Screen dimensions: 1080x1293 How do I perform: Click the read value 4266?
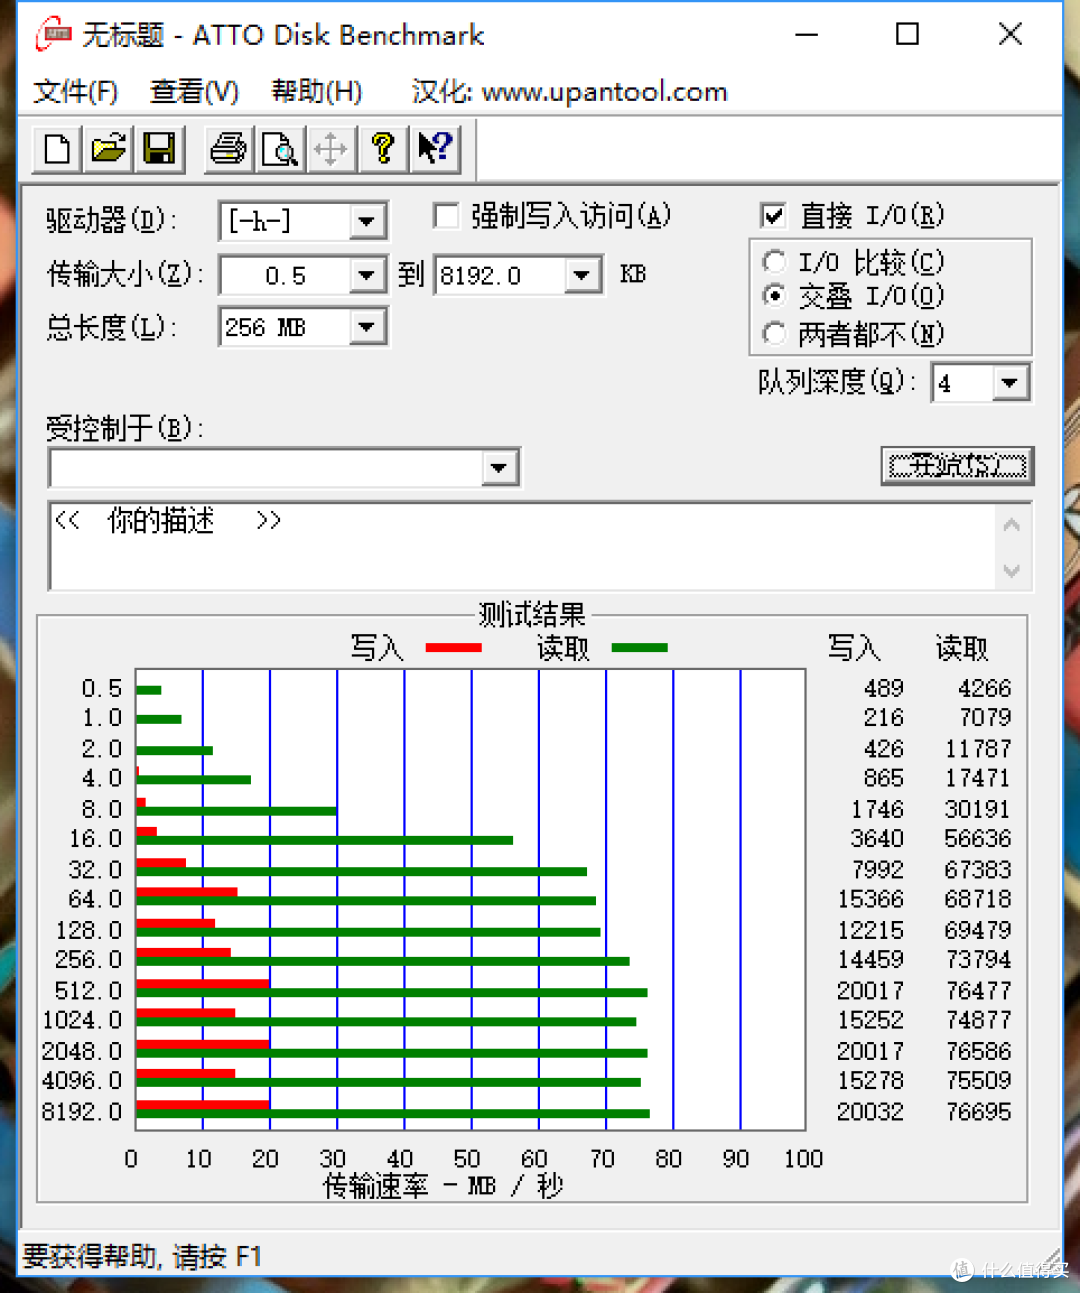click(x=984, y=689)
